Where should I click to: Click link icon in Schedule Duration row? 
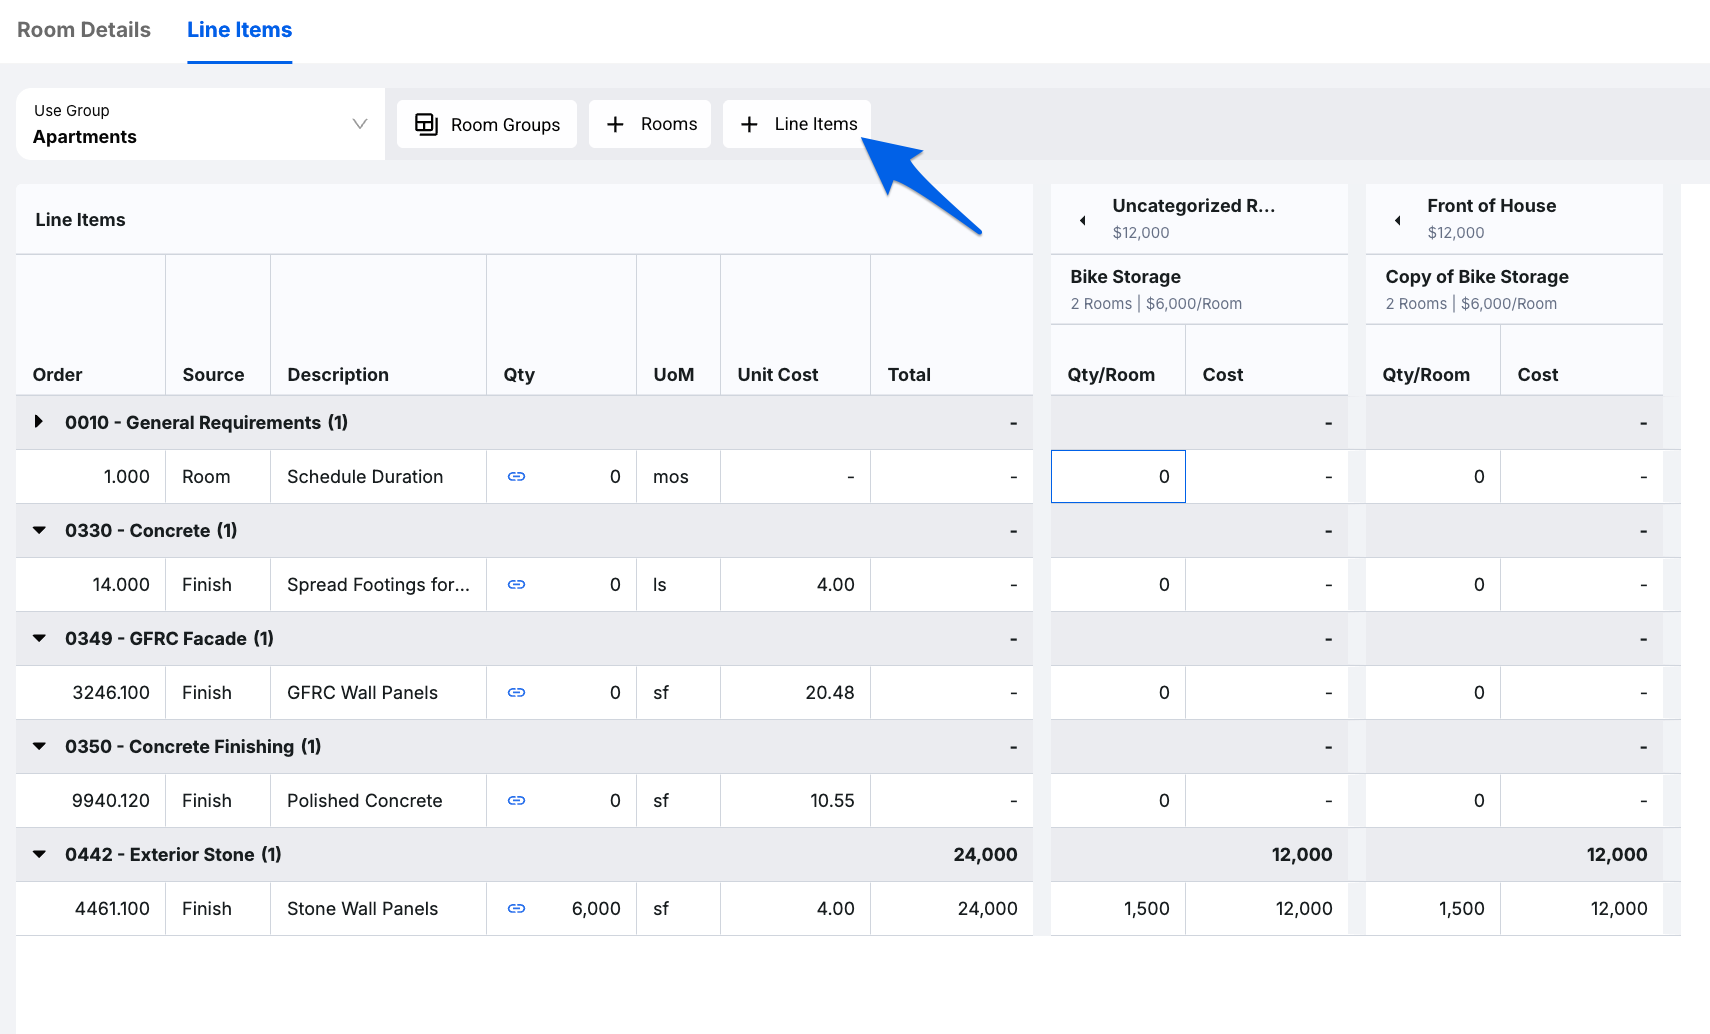[516, 477]
